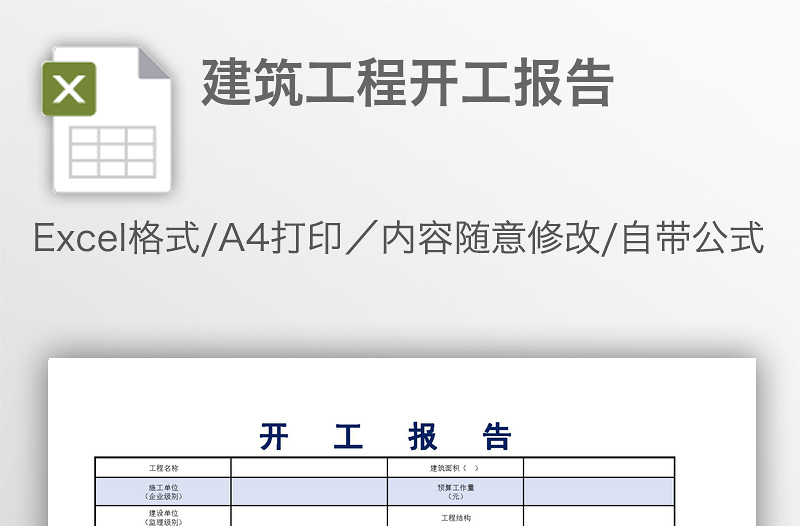The width and height of the screenshot is (800, 526).
Task: Select the 建筑工程开工报告 title text
Action: pos(406,83)
